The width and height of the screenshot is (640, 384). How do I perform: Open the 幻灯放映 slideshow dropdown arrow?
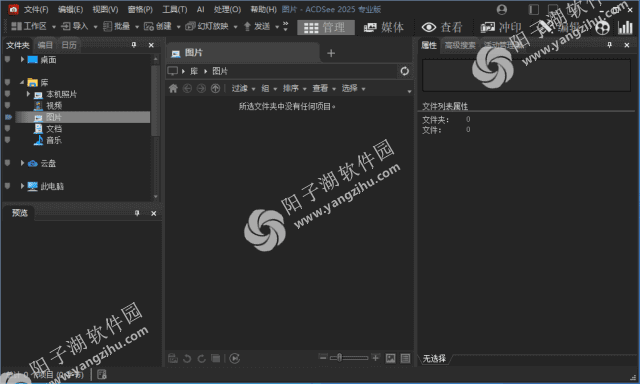pos(236,27)
